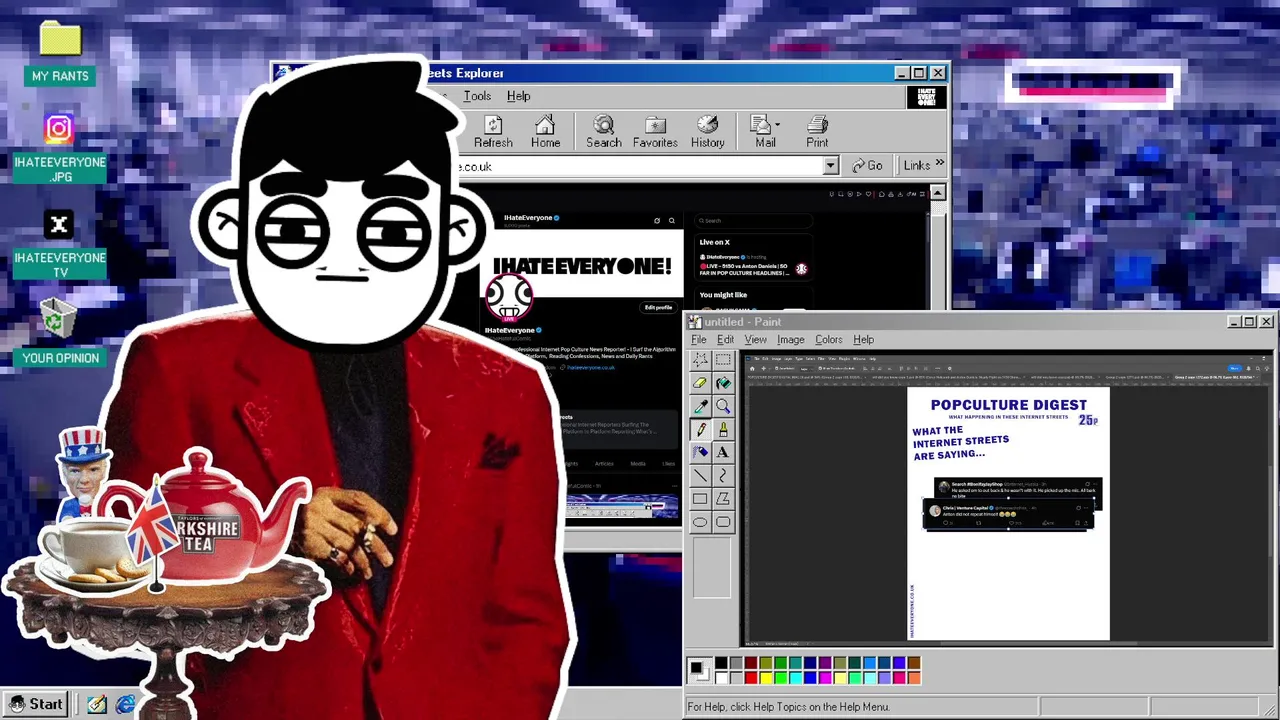1280x720 pixels.
Task: Select the Brush tool in Paint
Action: click(723, 429)
